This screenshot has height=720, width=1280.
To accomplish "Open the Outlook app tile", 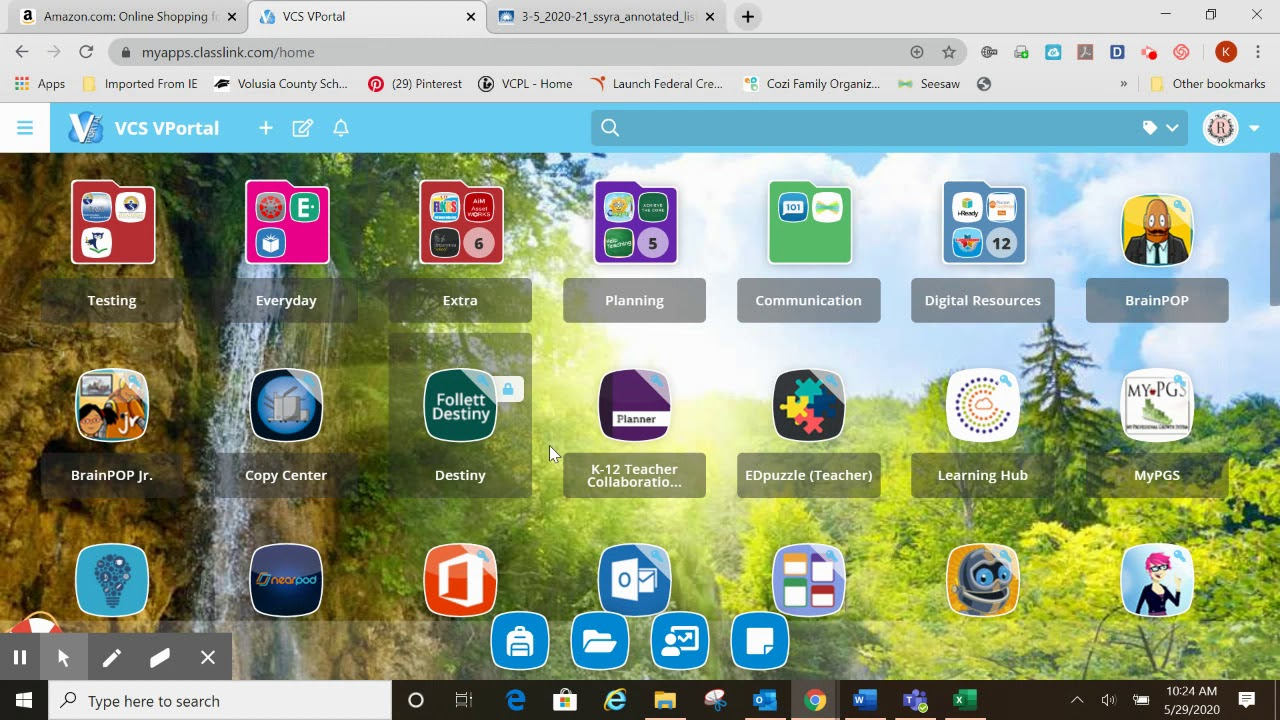I will pyautogui.click(x=634, y=578).
